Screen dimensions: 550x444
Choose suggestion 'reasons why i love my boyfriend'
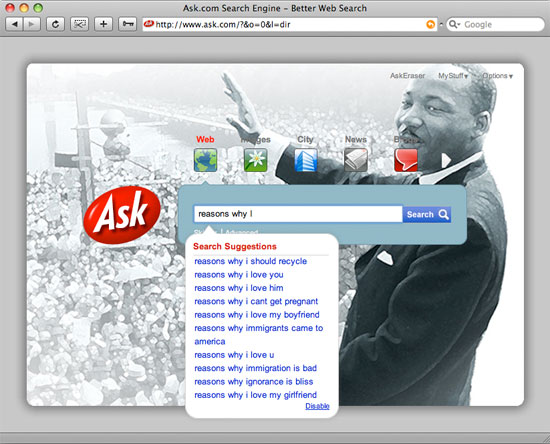point(257,315)
